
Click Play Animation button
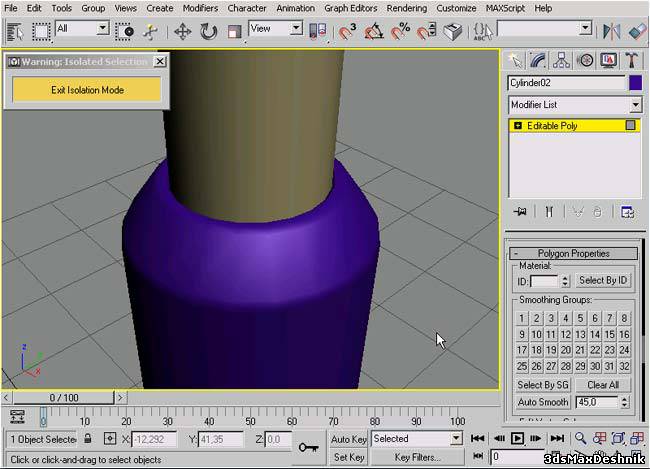coord(517,438)
